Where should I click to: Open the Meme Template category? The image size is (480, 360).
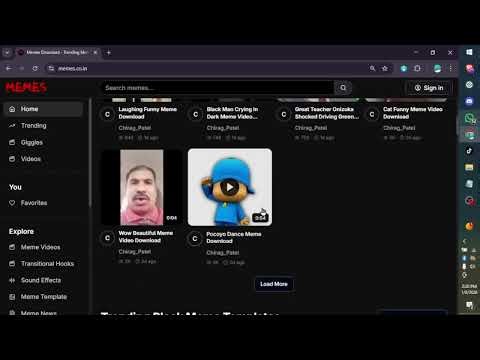click(43, 297)
